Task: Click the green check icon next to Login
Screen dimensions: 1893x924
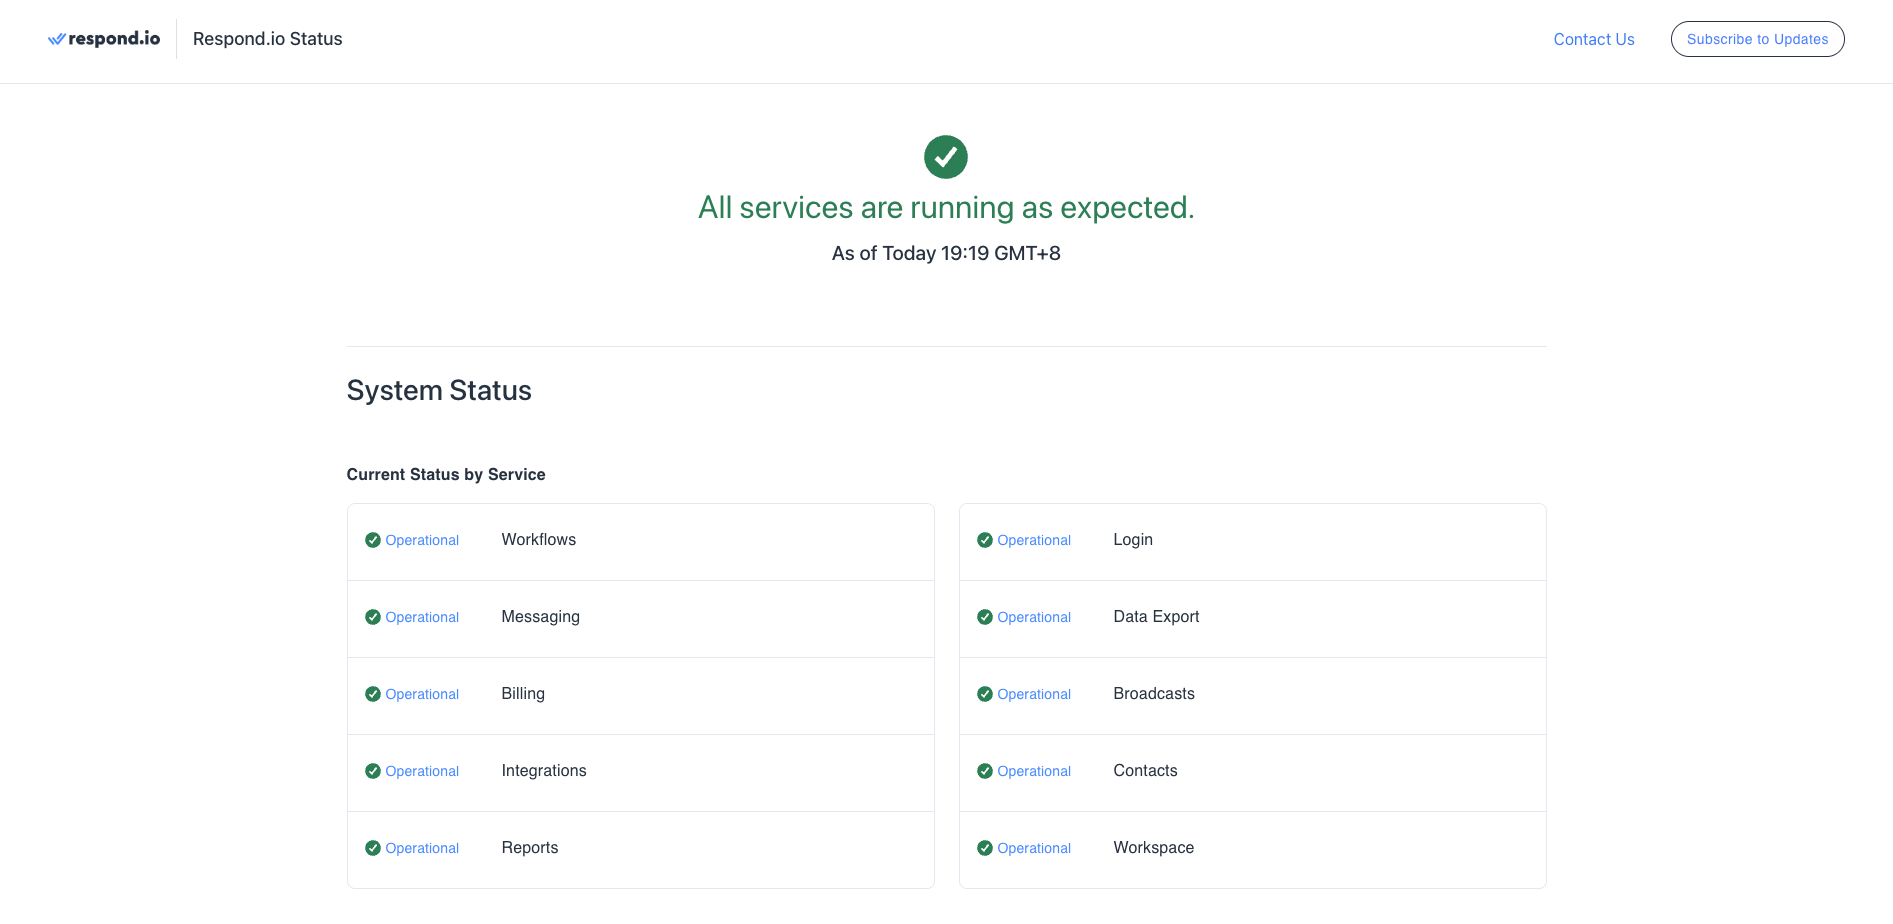Action: tap(986, 539)
